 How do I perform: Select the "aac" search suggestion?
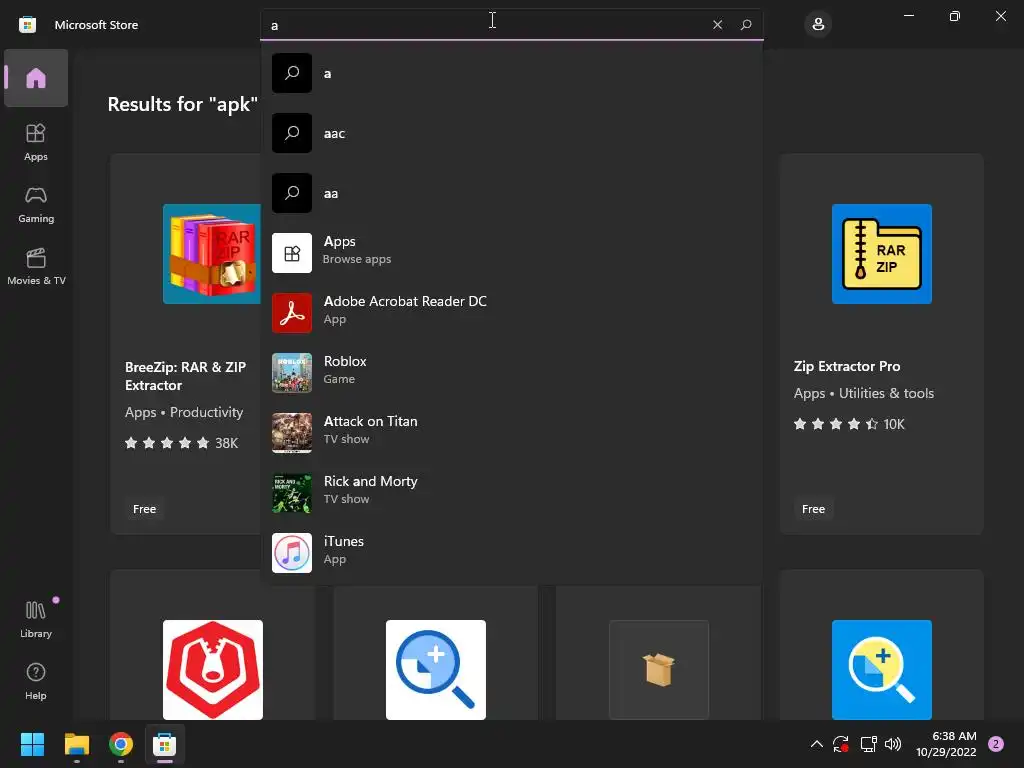511,133
